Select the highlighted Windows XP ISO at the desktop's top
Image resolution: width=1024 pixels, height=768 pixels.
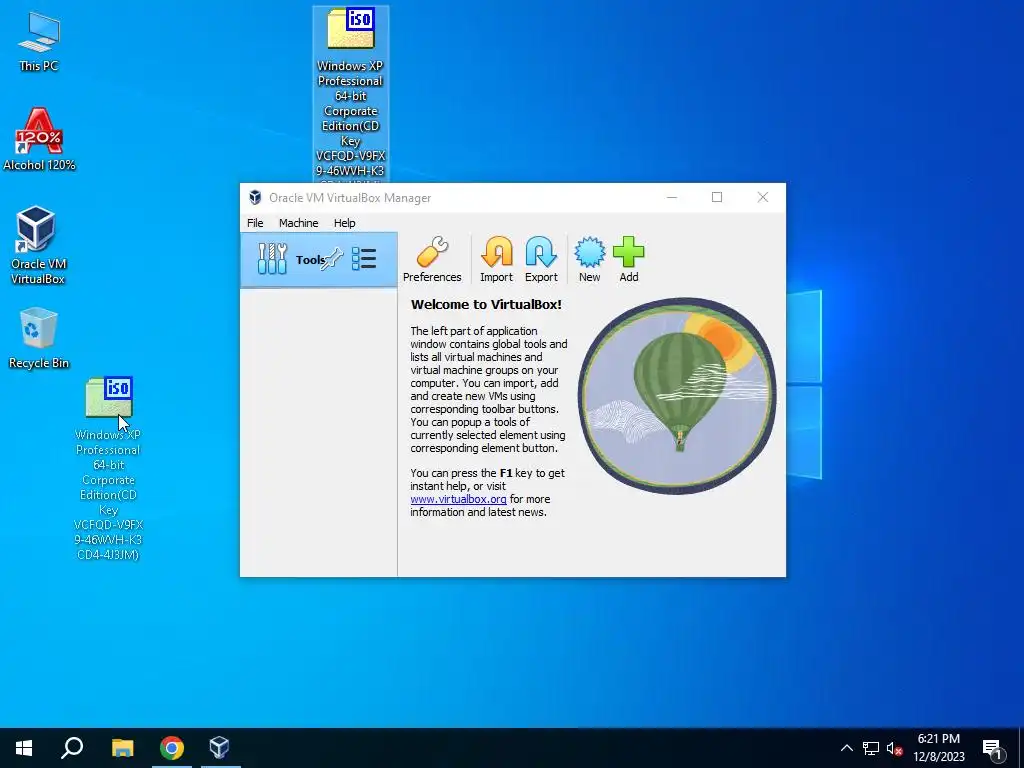point(351,93)
